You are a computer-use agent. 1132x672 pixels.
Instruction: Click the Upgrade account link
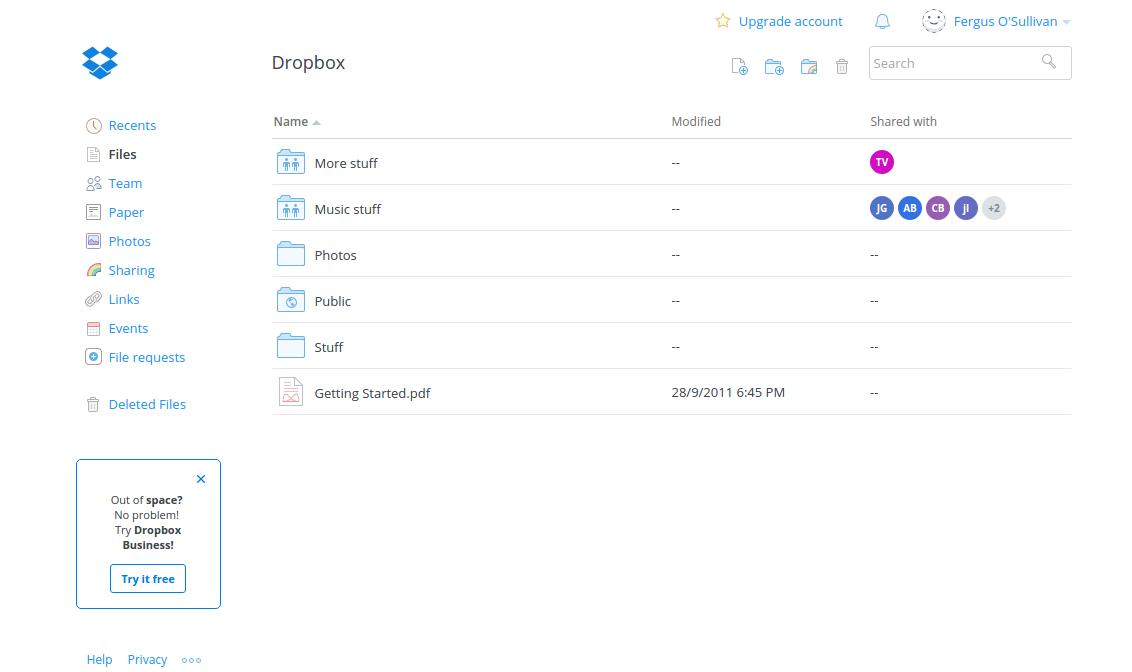790,21
